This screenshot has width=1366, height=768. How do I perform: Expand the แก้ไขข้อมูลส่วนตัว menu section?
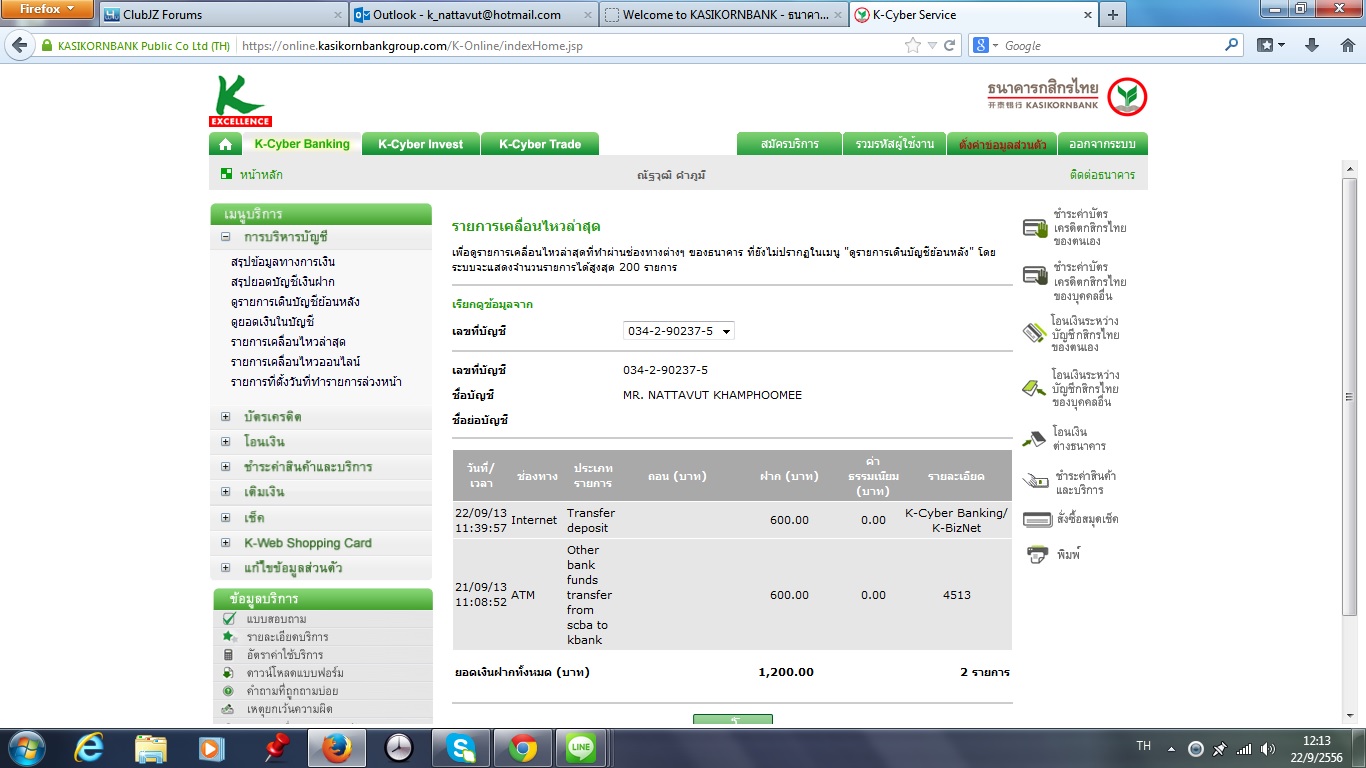tap(226, 568)
